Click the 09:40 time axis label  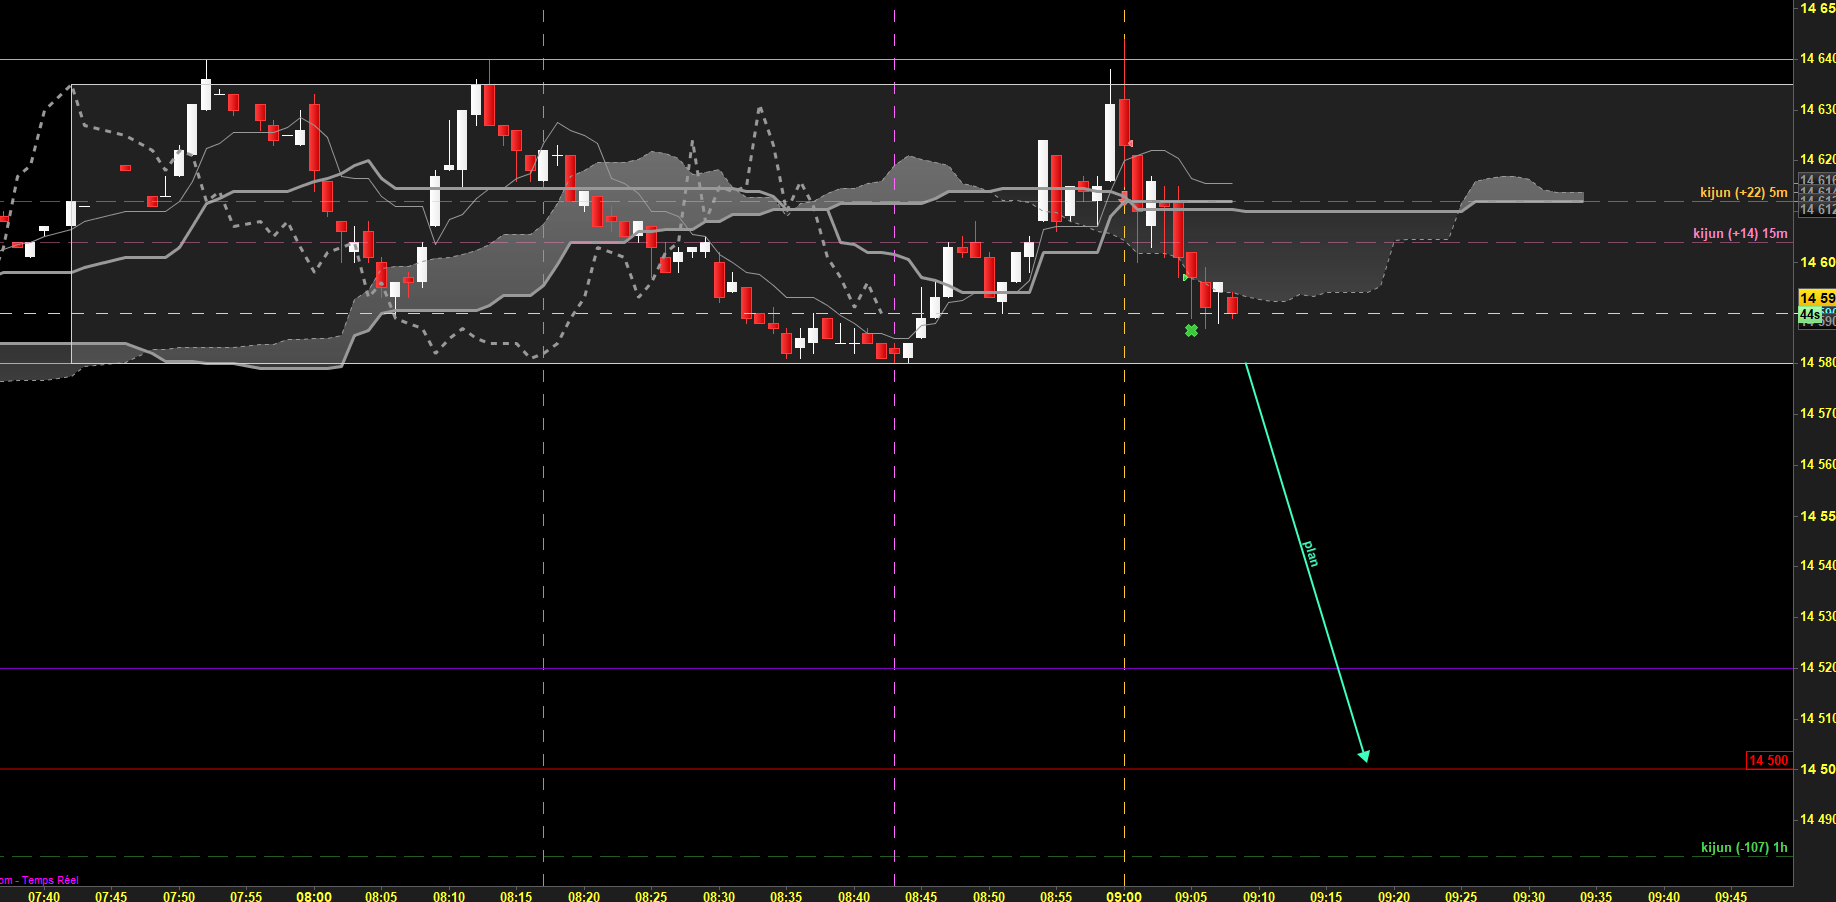tap(1664, 896)
